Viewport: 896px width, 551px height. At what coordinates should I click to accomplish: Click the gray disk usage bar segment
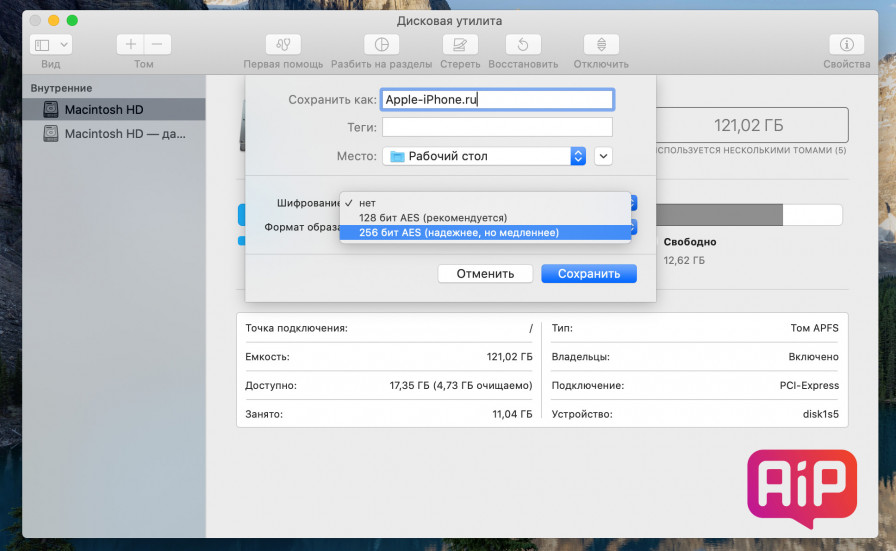(x=719, y=215)
